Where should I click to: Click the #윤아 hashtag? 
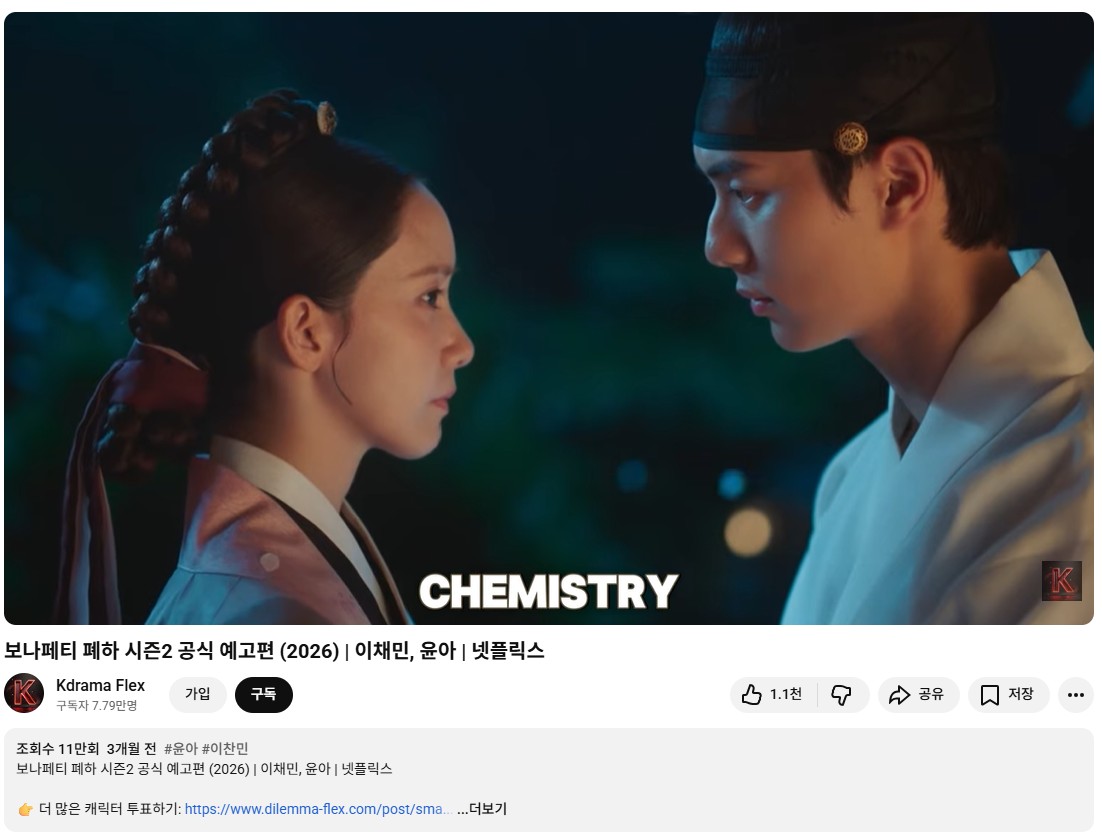(x=181, y=749)
